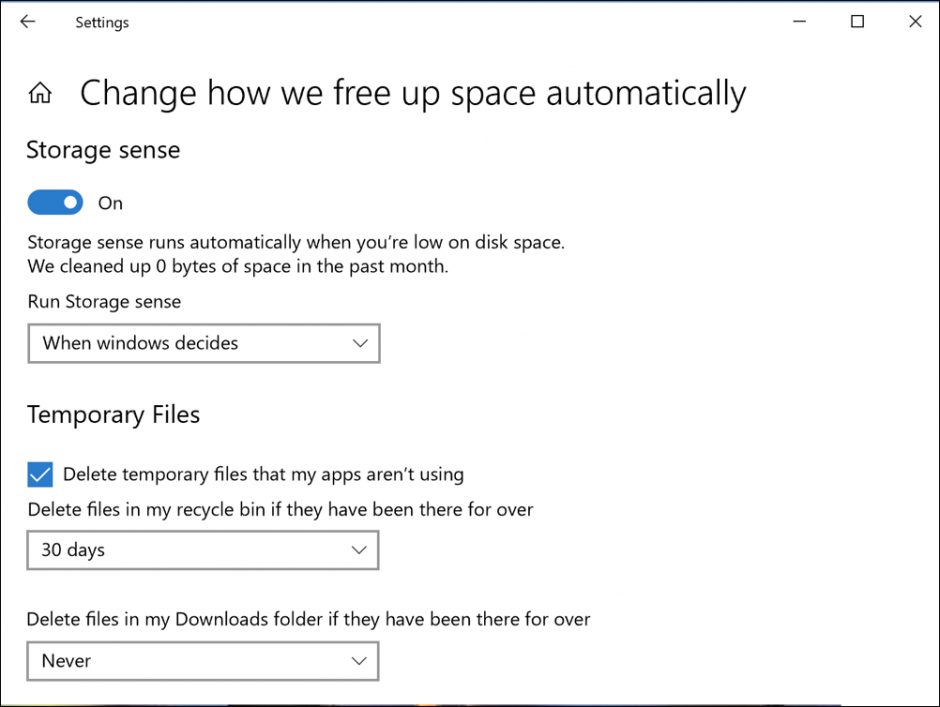Click the chevron on the Never dropdown

click(359, 661)
